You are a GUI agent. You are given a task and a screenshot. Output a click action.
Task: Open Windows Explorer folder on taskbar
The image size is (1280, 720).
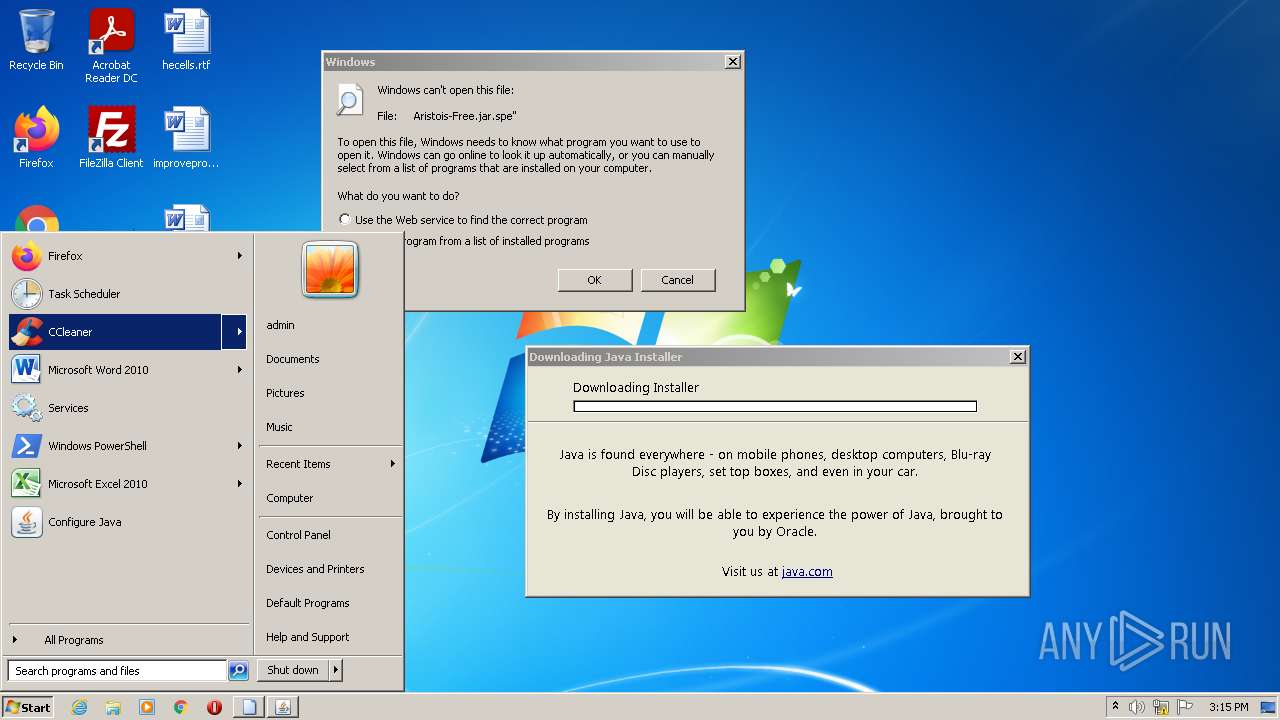tap(113, 707)
